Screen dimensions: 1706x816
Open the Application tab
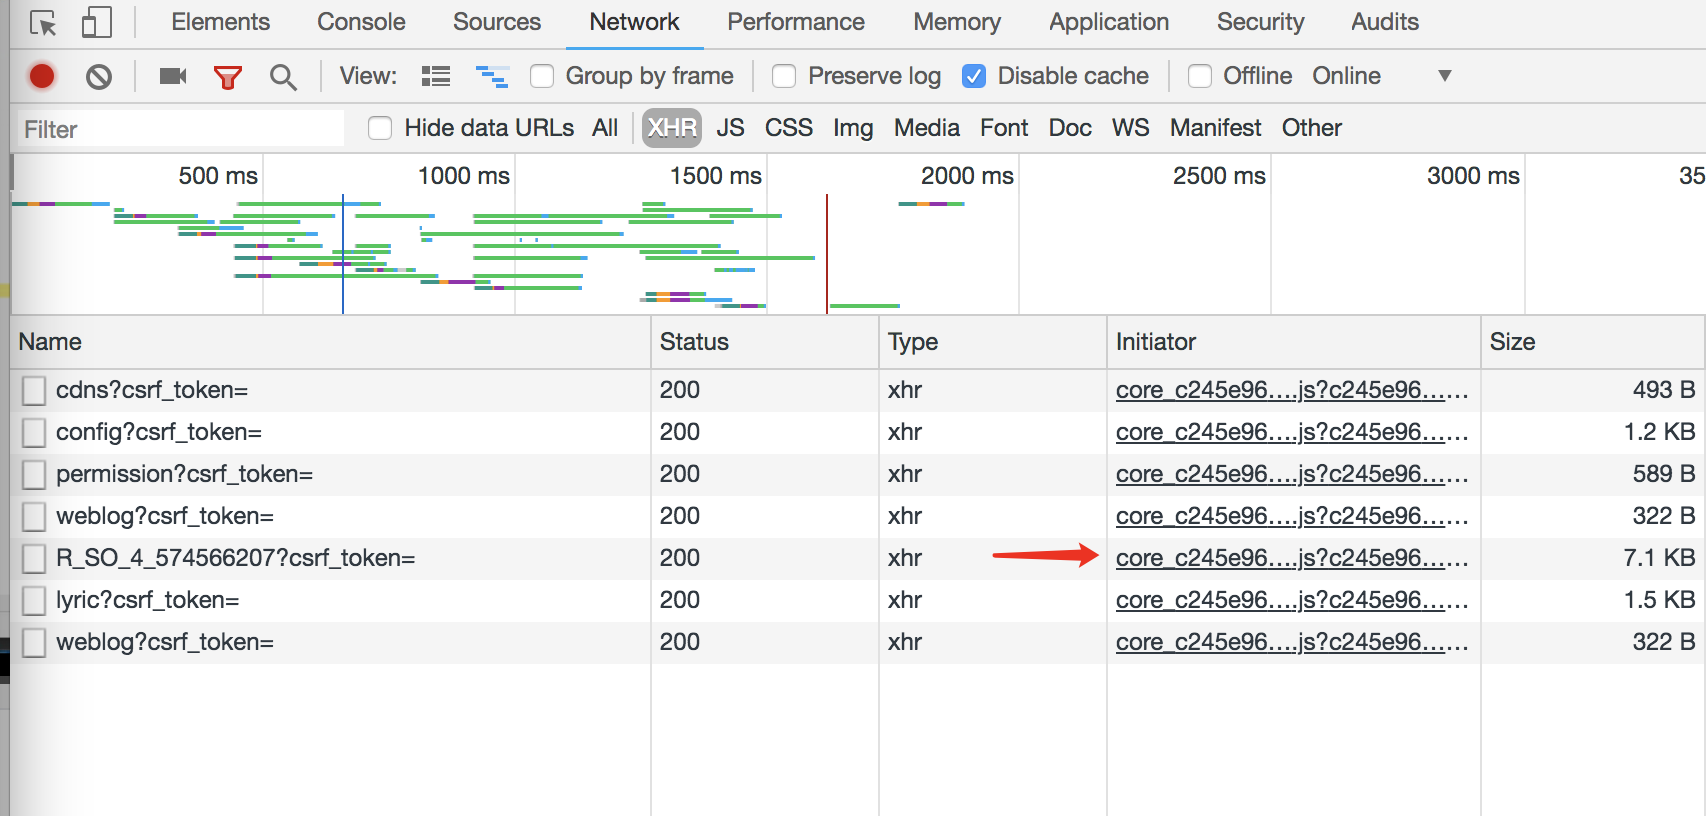pos(1108,22)
